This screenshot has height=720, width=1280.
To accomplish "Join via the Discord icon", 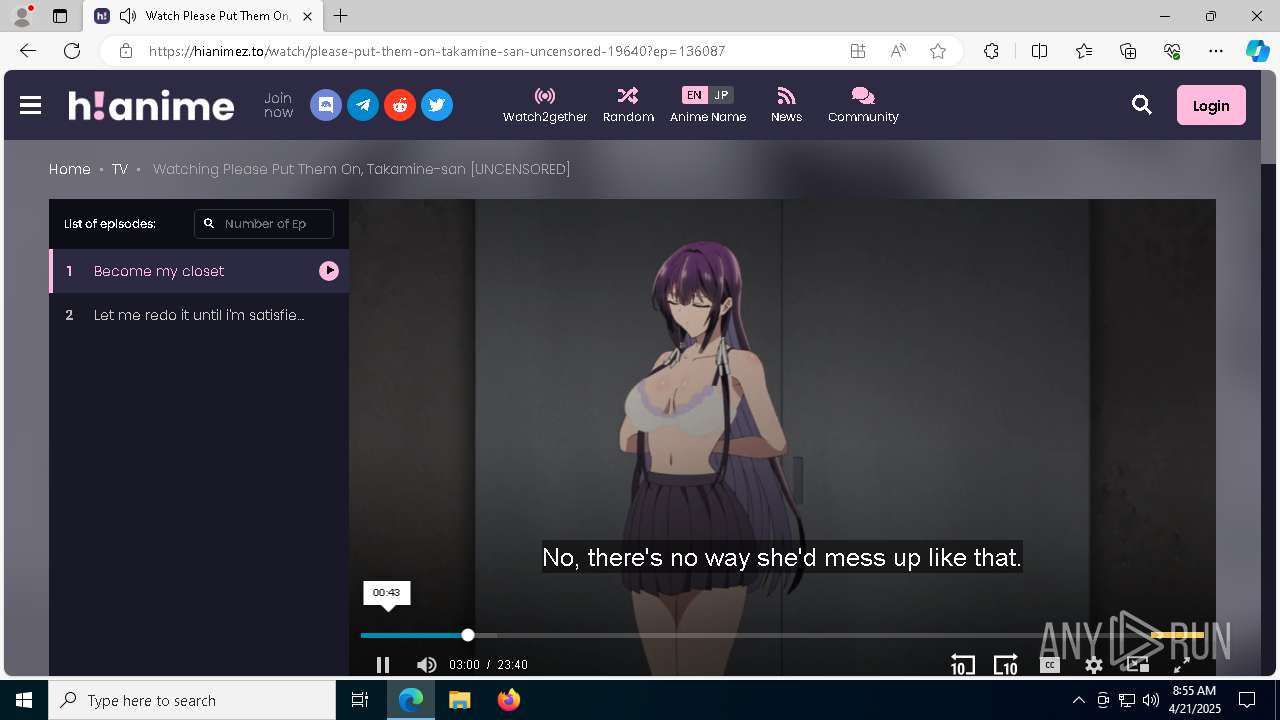I will tap(326, 105).
